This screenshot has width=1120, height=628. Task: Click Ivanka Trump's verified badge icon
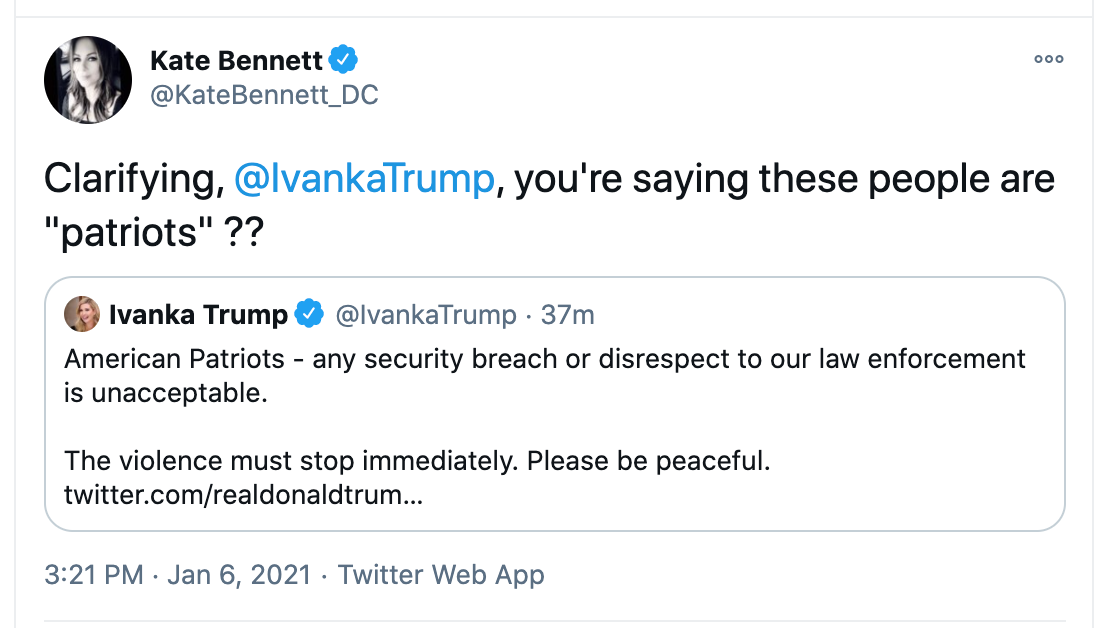pos(310,313)
